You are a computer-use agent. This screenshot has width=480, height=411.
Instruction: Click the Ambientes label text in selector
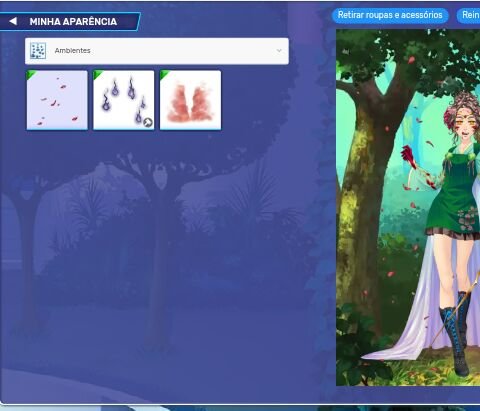point(72,51)
